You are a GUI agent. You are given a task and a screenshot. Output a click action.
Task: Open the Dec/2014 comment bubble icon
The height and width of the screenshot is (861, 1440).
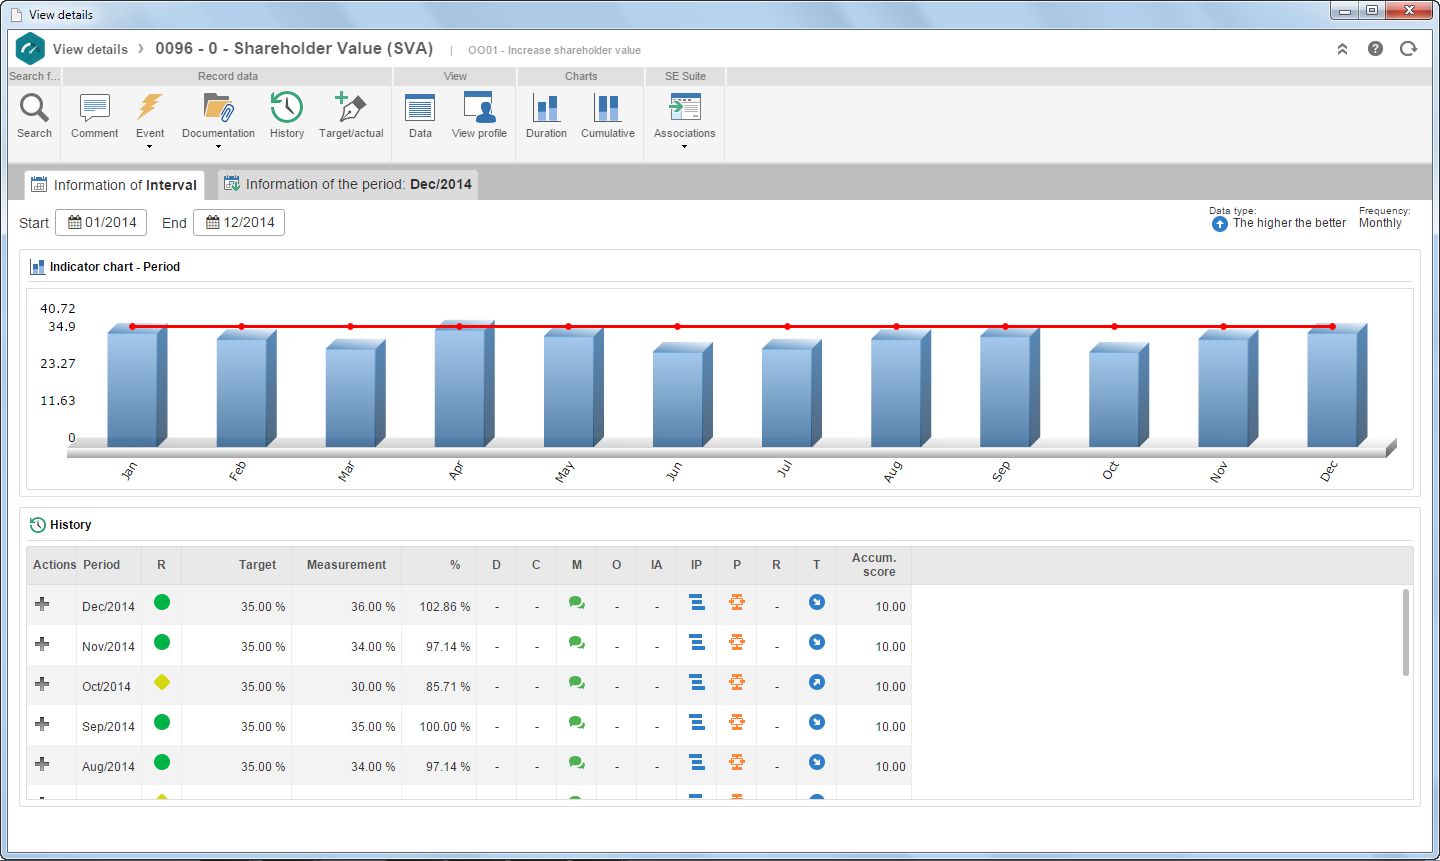coord(576,603)
